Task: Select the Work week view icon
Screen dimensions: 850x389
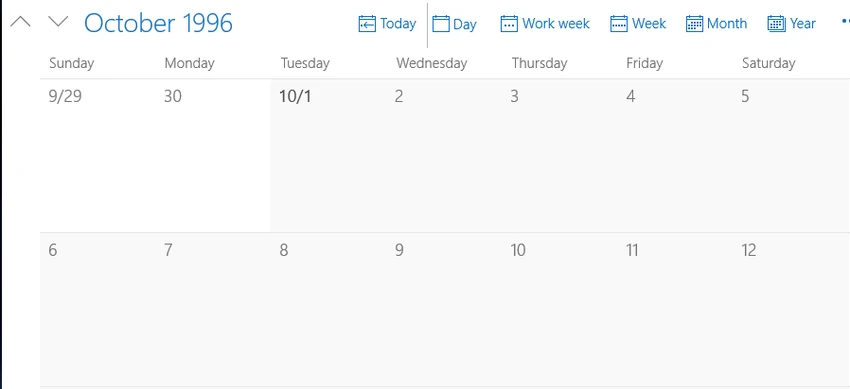Action: (x=509, y=24)
